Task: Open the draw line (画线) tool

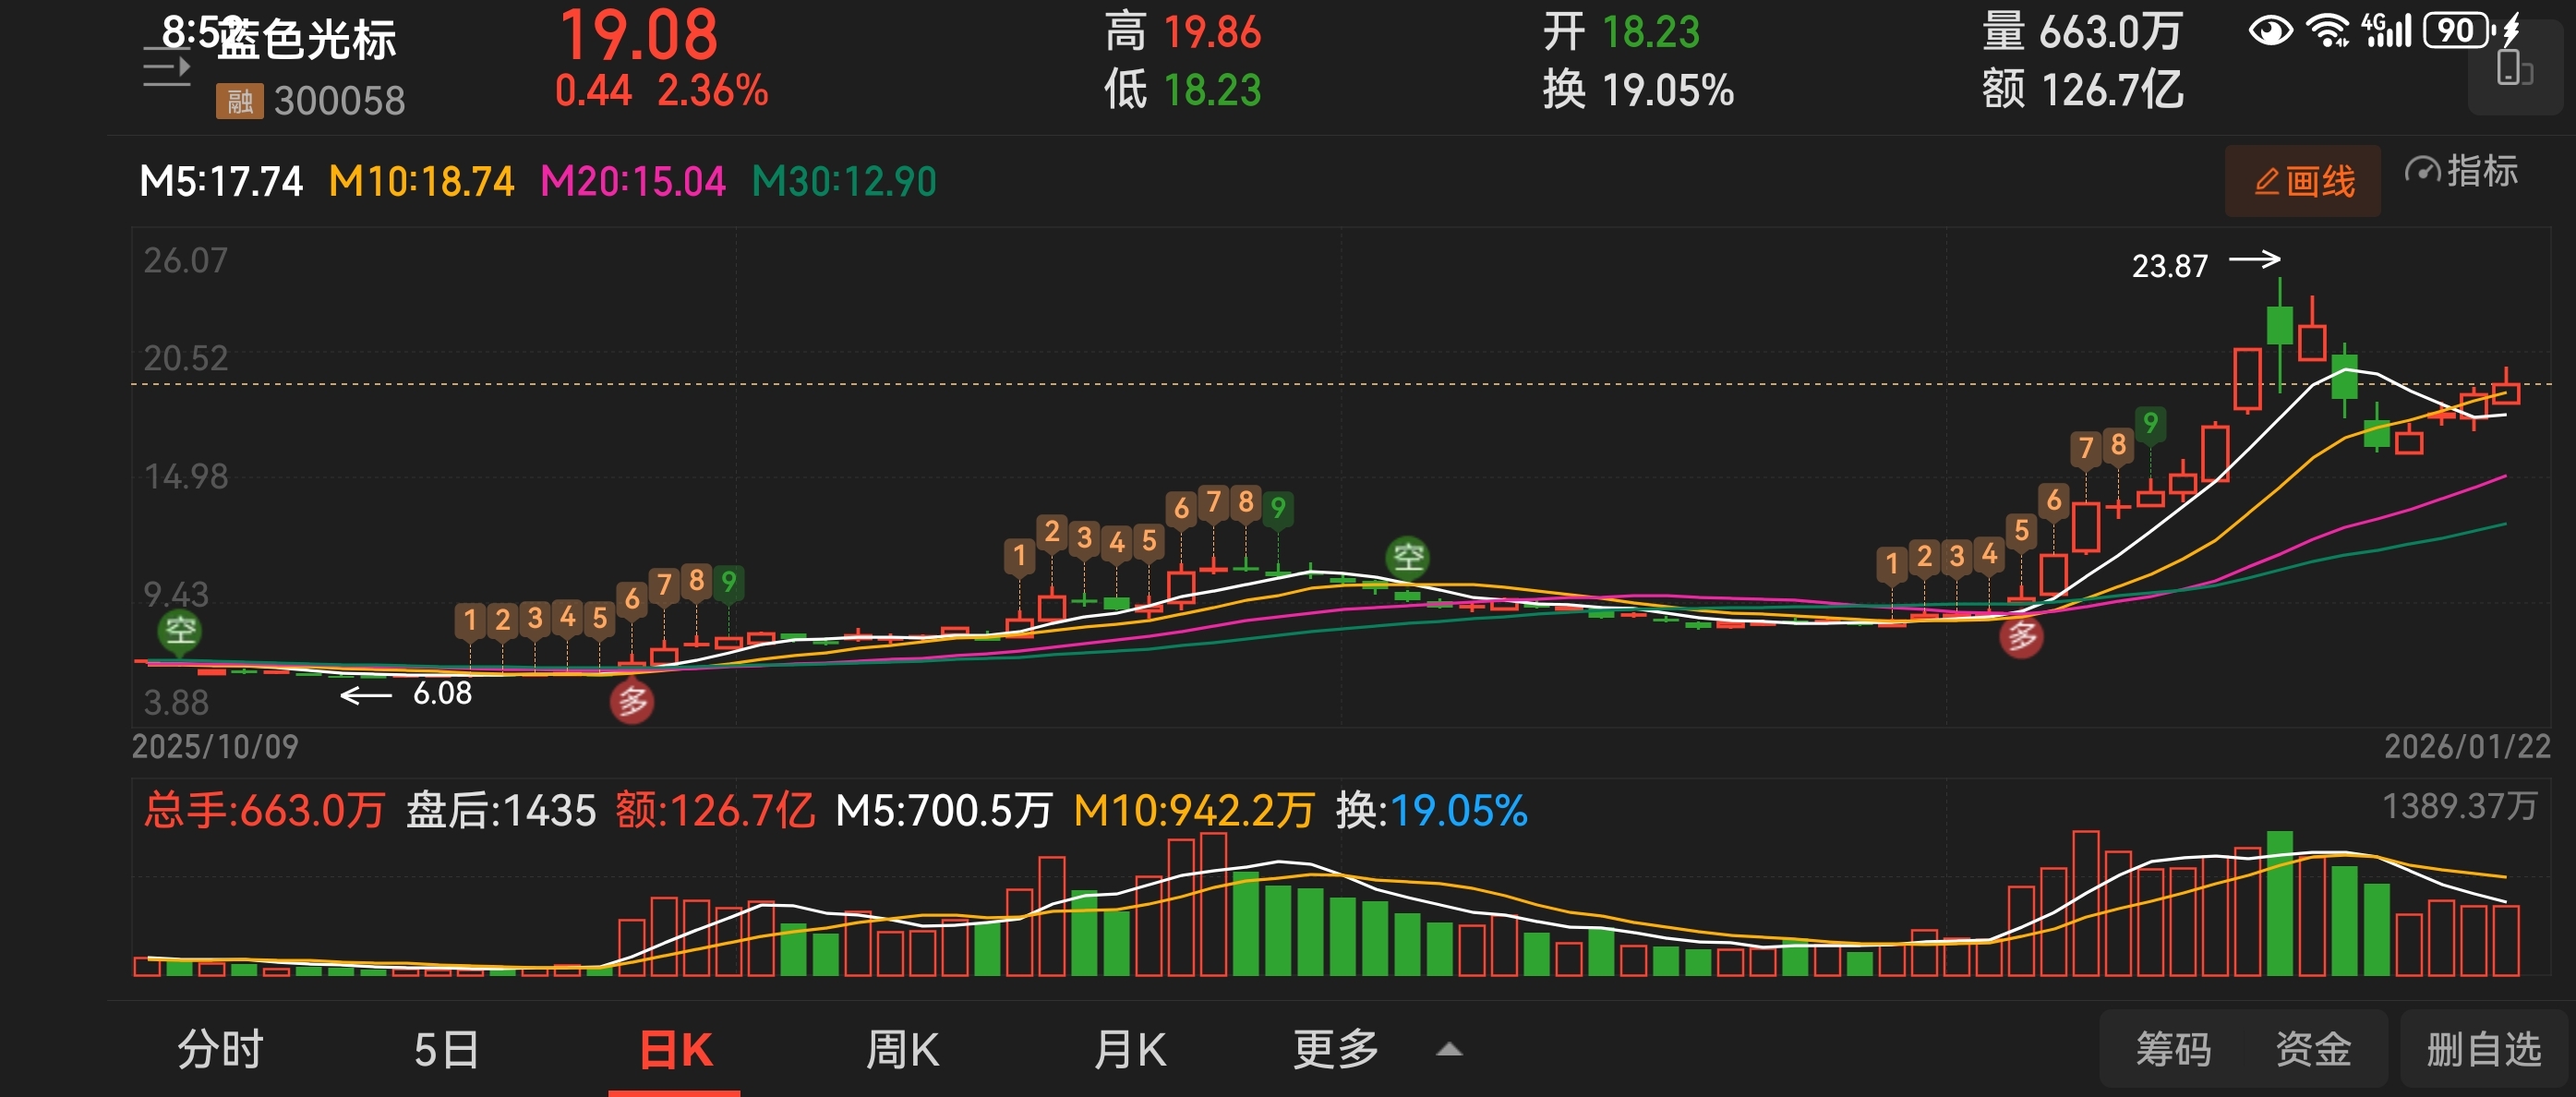Action: (x=2303, y=181)
